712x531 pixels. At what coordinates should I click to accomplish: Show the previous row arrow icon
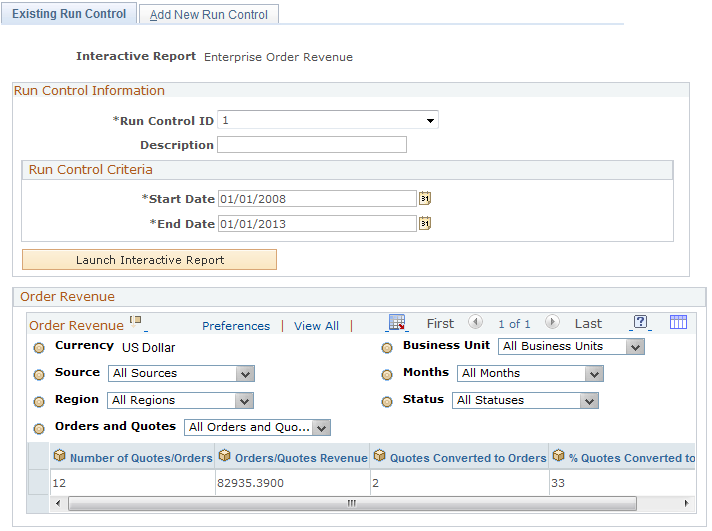(475, 323)
